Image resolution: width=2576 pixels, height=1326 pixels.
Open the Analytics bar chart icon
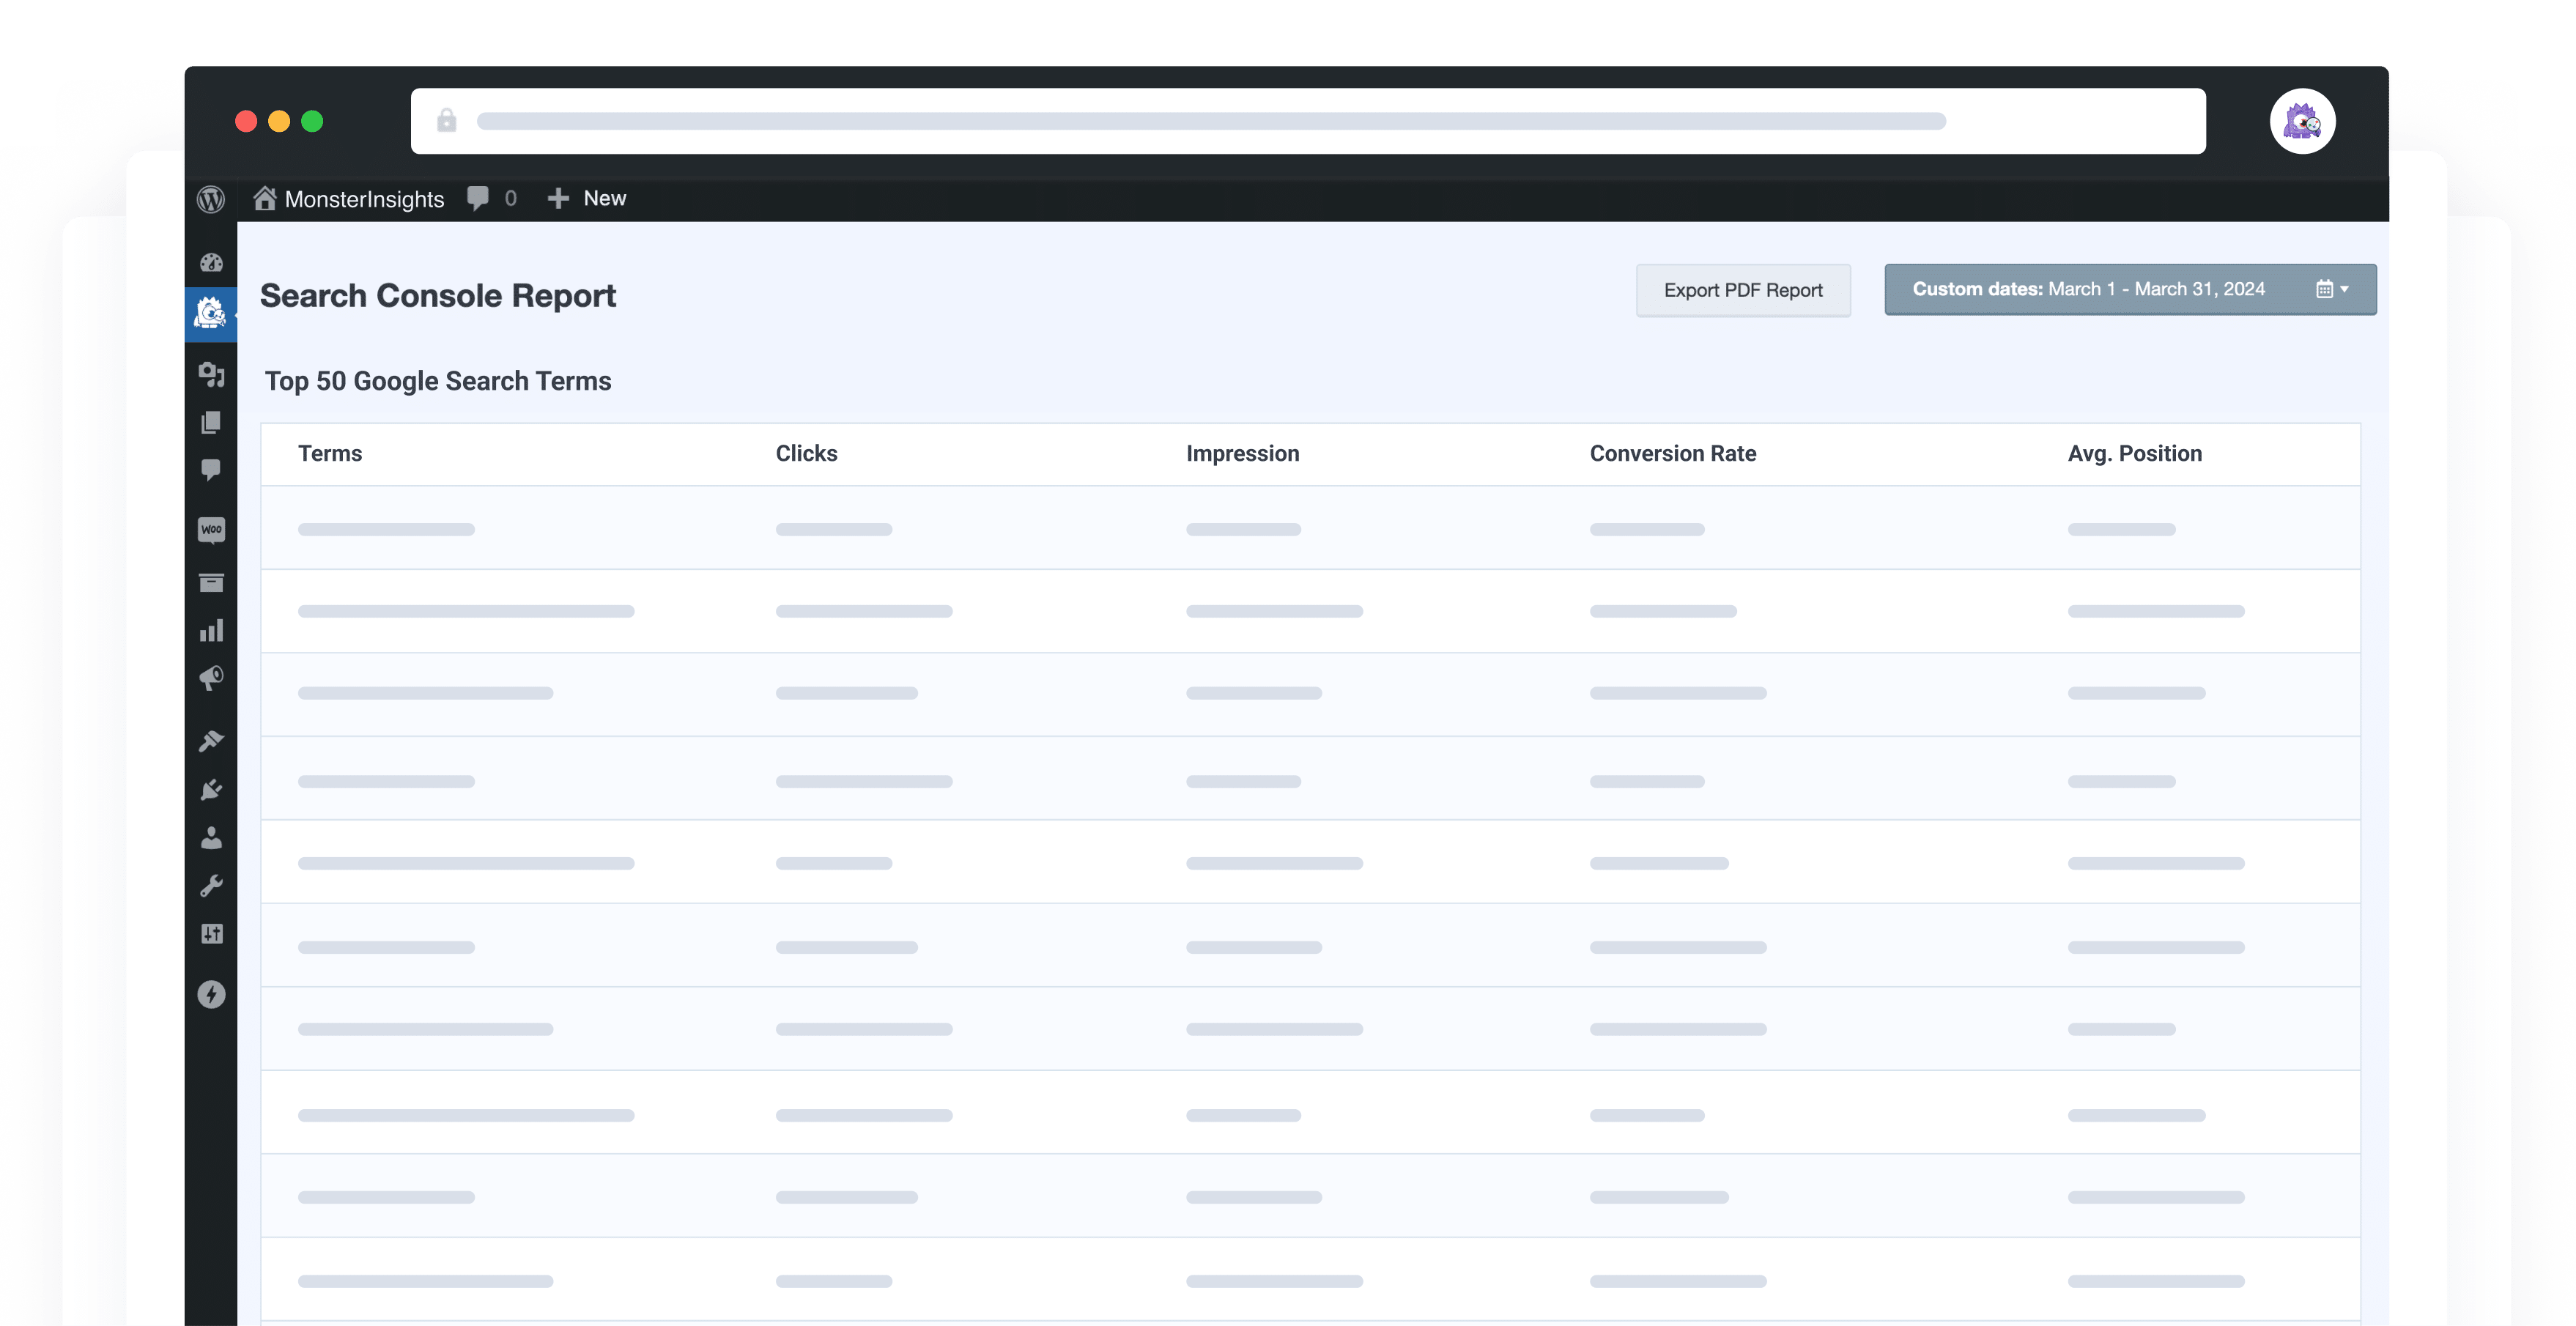tap(211, 631)
